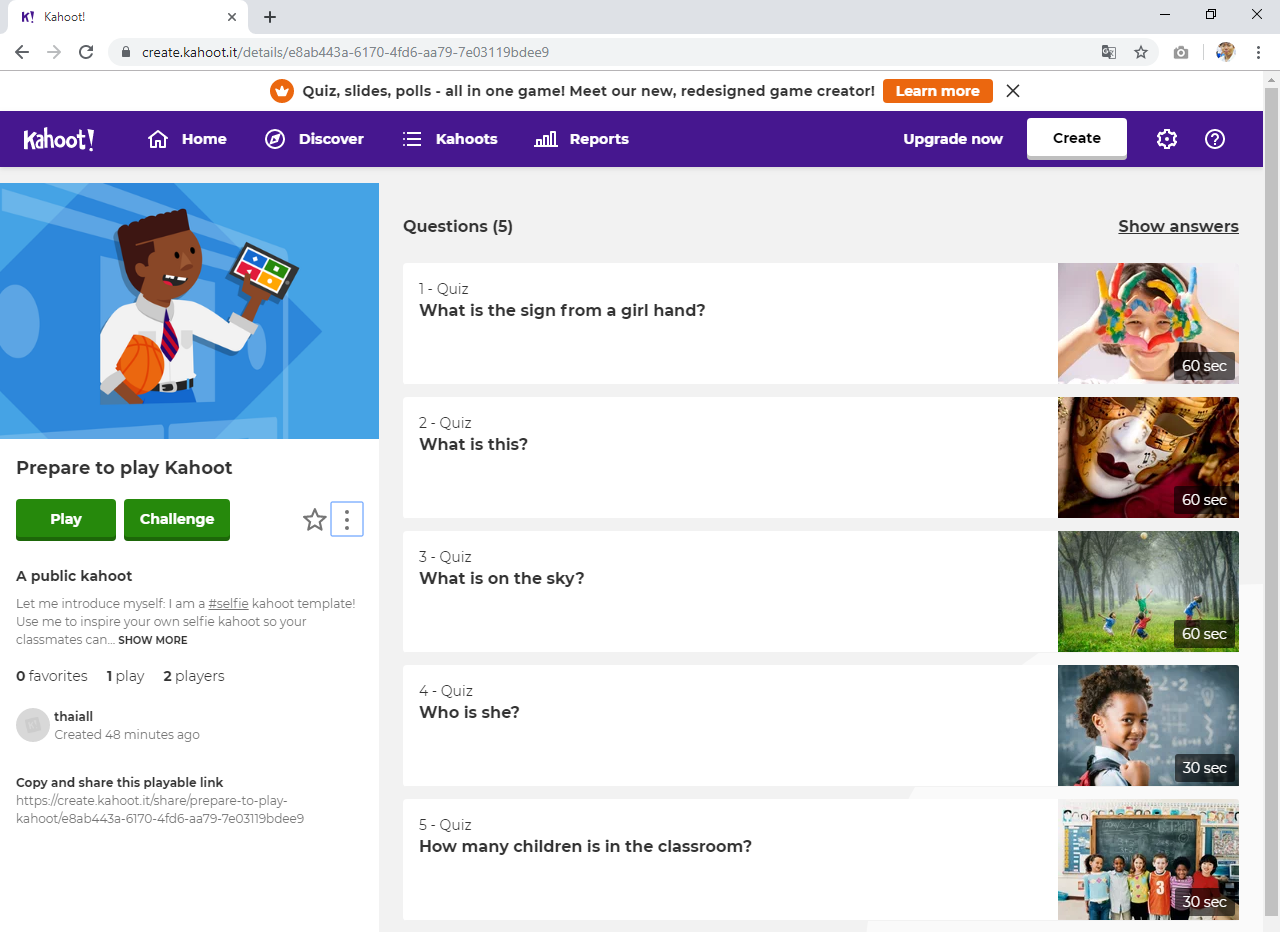Open the masks thumbnail for question 2
This screenshot has height=932, width=1280.
pyautogui.click(x=1148, y=457)
